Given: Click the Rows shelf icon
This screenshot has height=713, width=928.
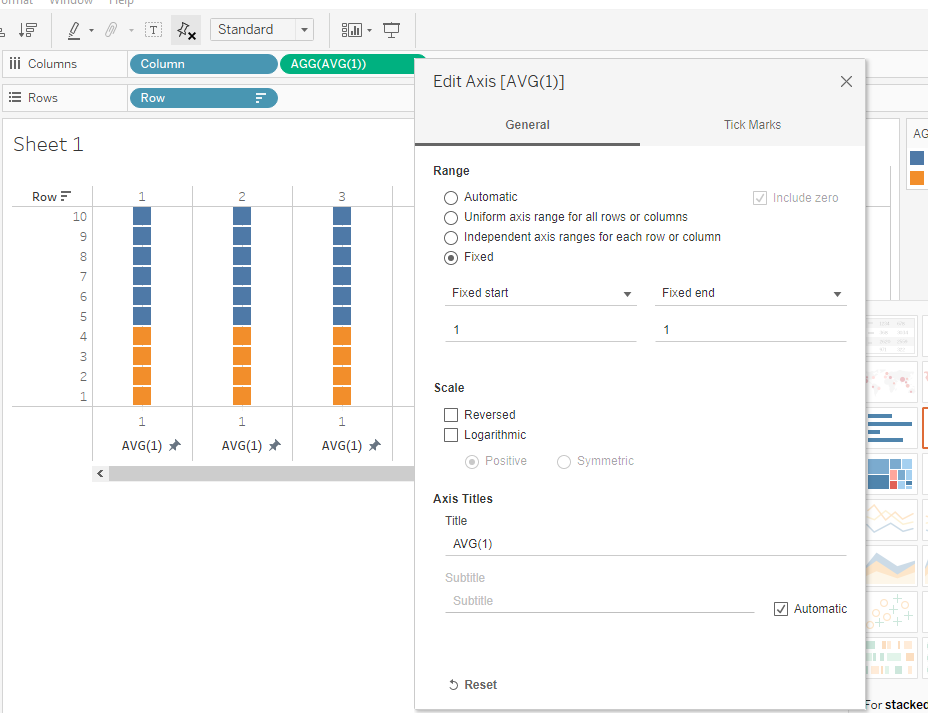Looking at the screenshot, I should 15,97.
